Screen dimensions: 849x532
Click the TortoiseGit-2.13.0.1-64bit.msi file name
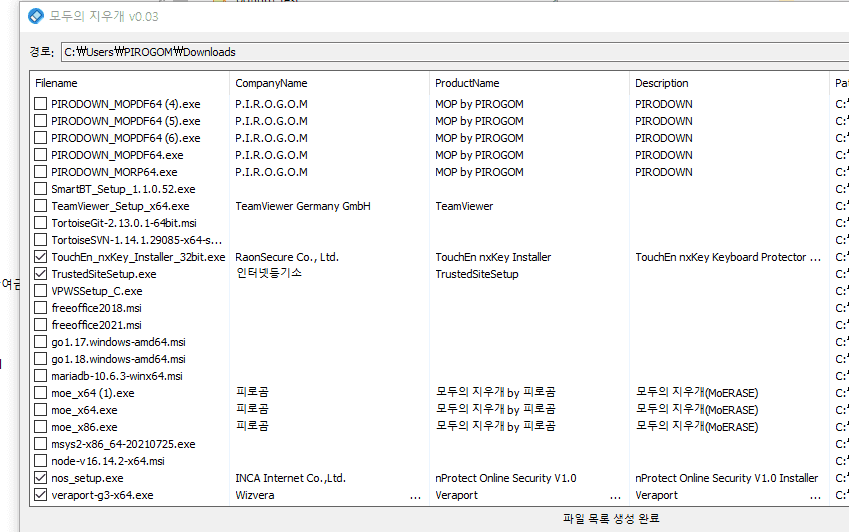123,223
